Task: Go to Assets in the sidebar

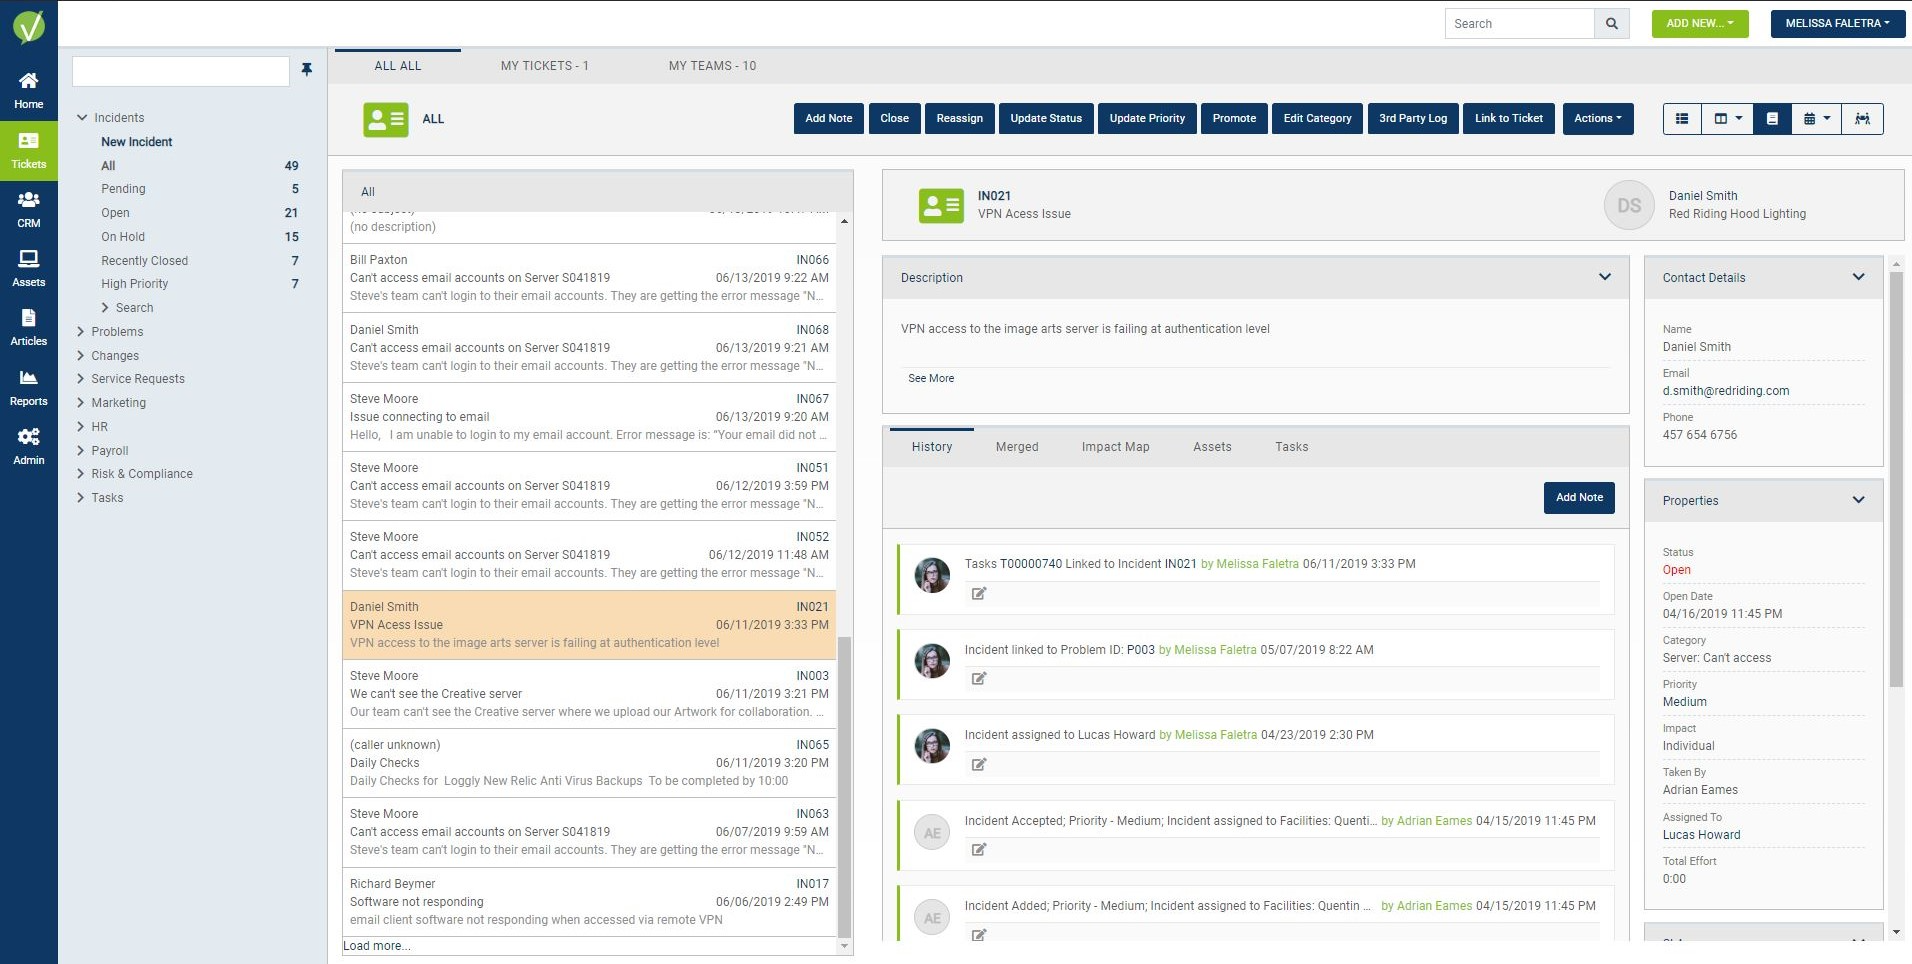Action: [29, 268]
